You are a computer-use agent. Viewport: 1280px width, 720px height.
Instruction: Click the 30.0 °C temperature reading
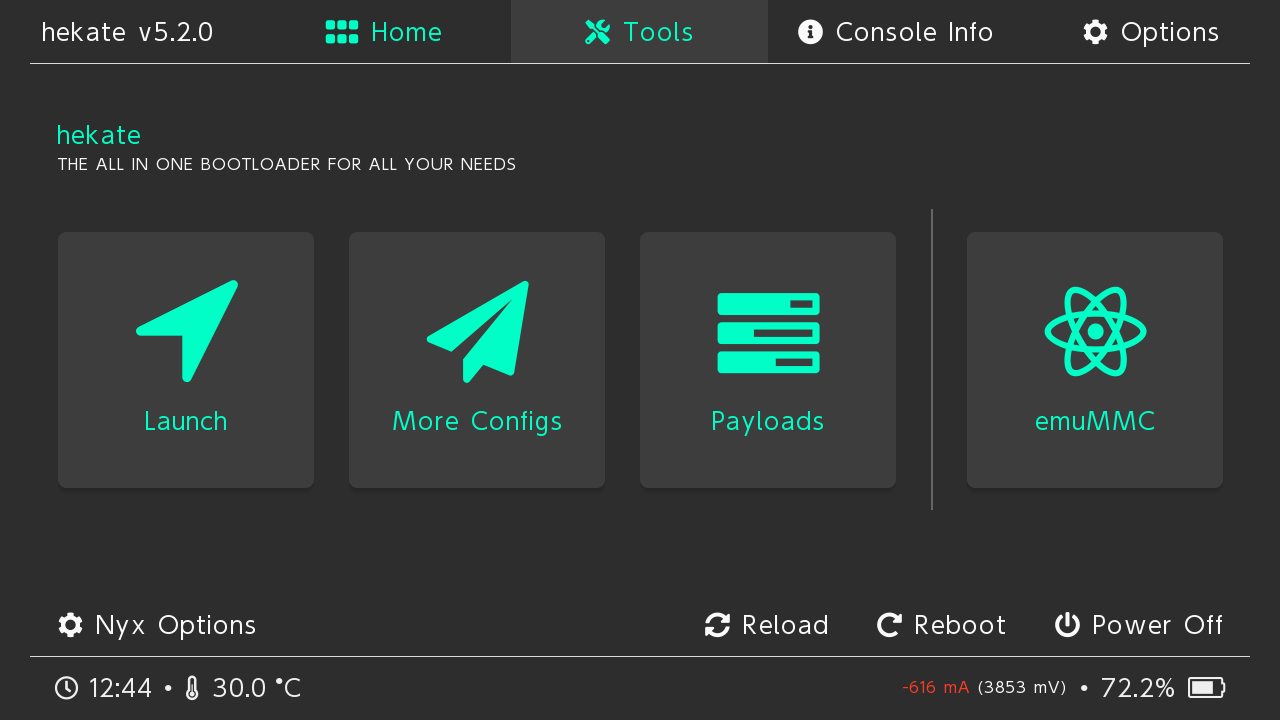[256, 688]
